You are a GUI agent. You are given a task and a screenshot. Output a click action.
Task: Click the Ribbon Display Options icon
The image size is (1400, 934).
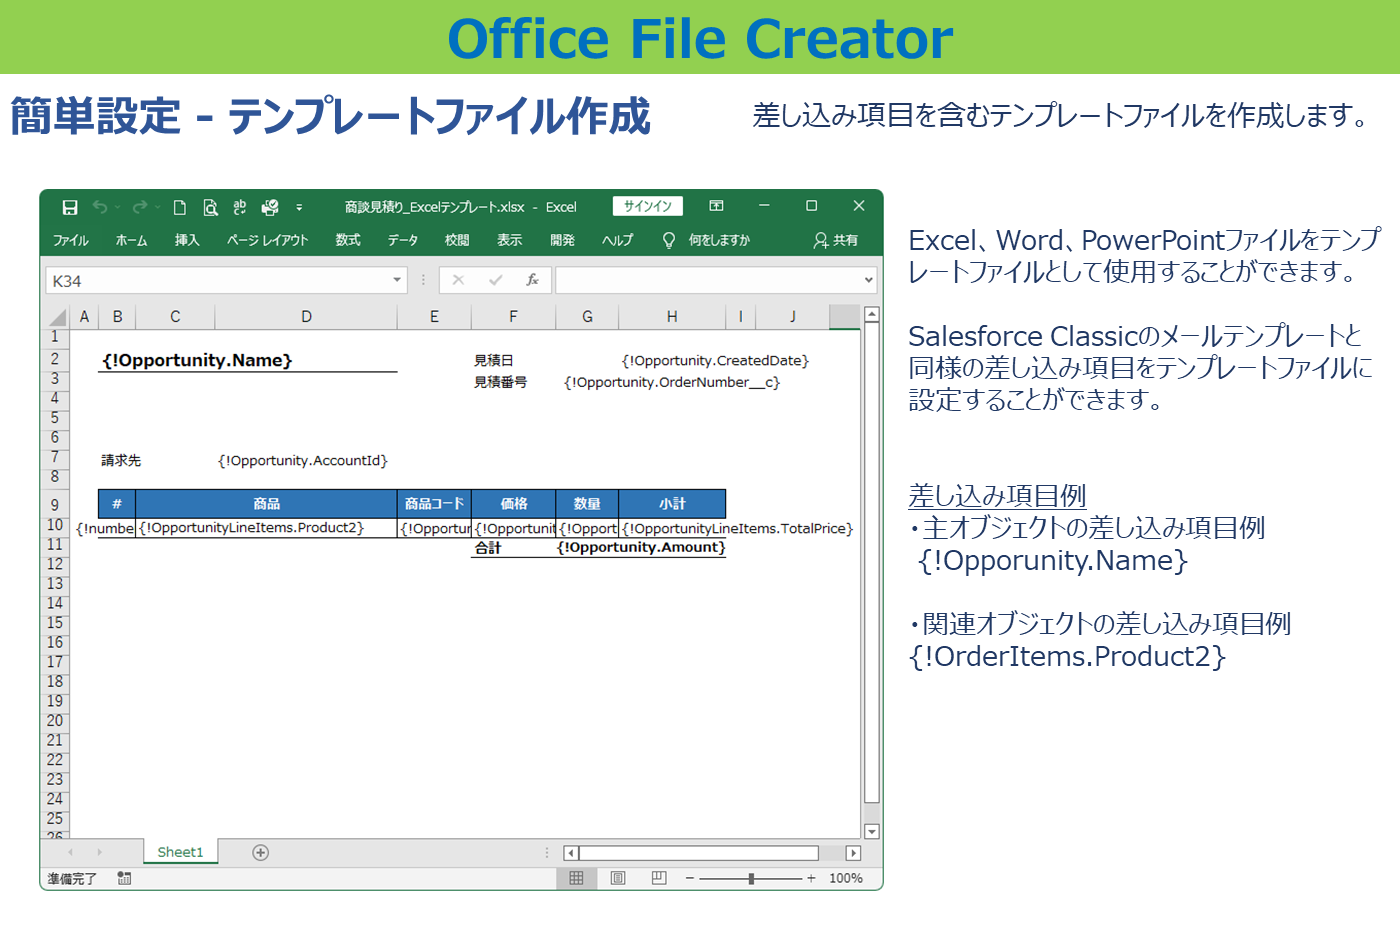716,206
